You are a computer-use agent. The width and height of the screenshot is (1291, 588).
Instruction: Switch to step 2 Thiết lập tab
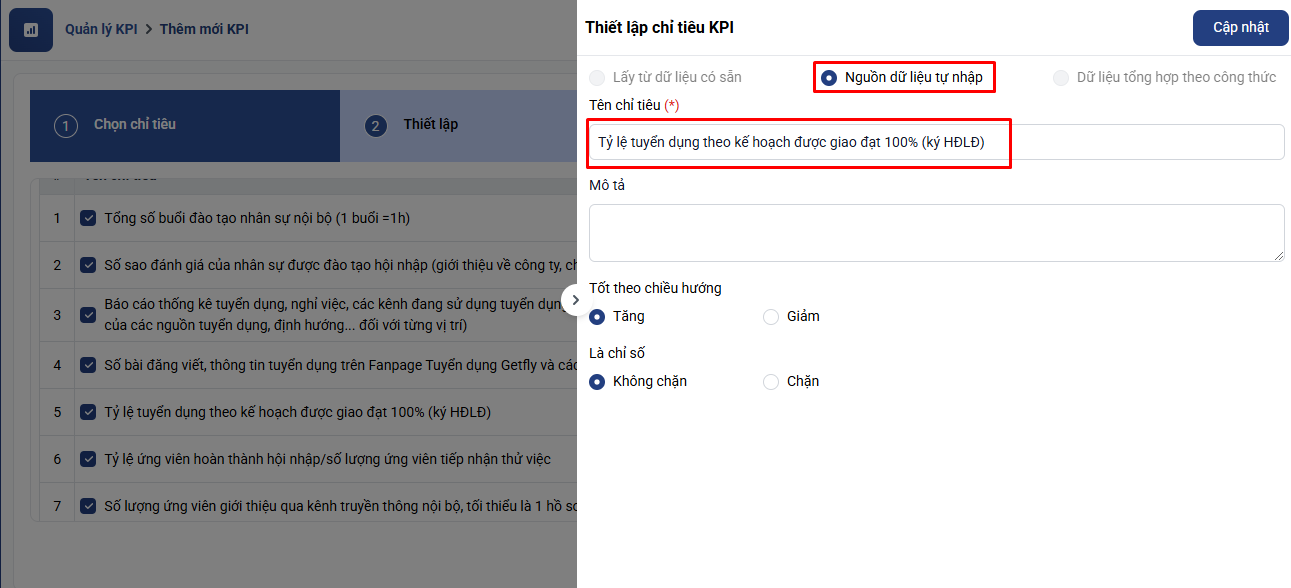(430, 125)
